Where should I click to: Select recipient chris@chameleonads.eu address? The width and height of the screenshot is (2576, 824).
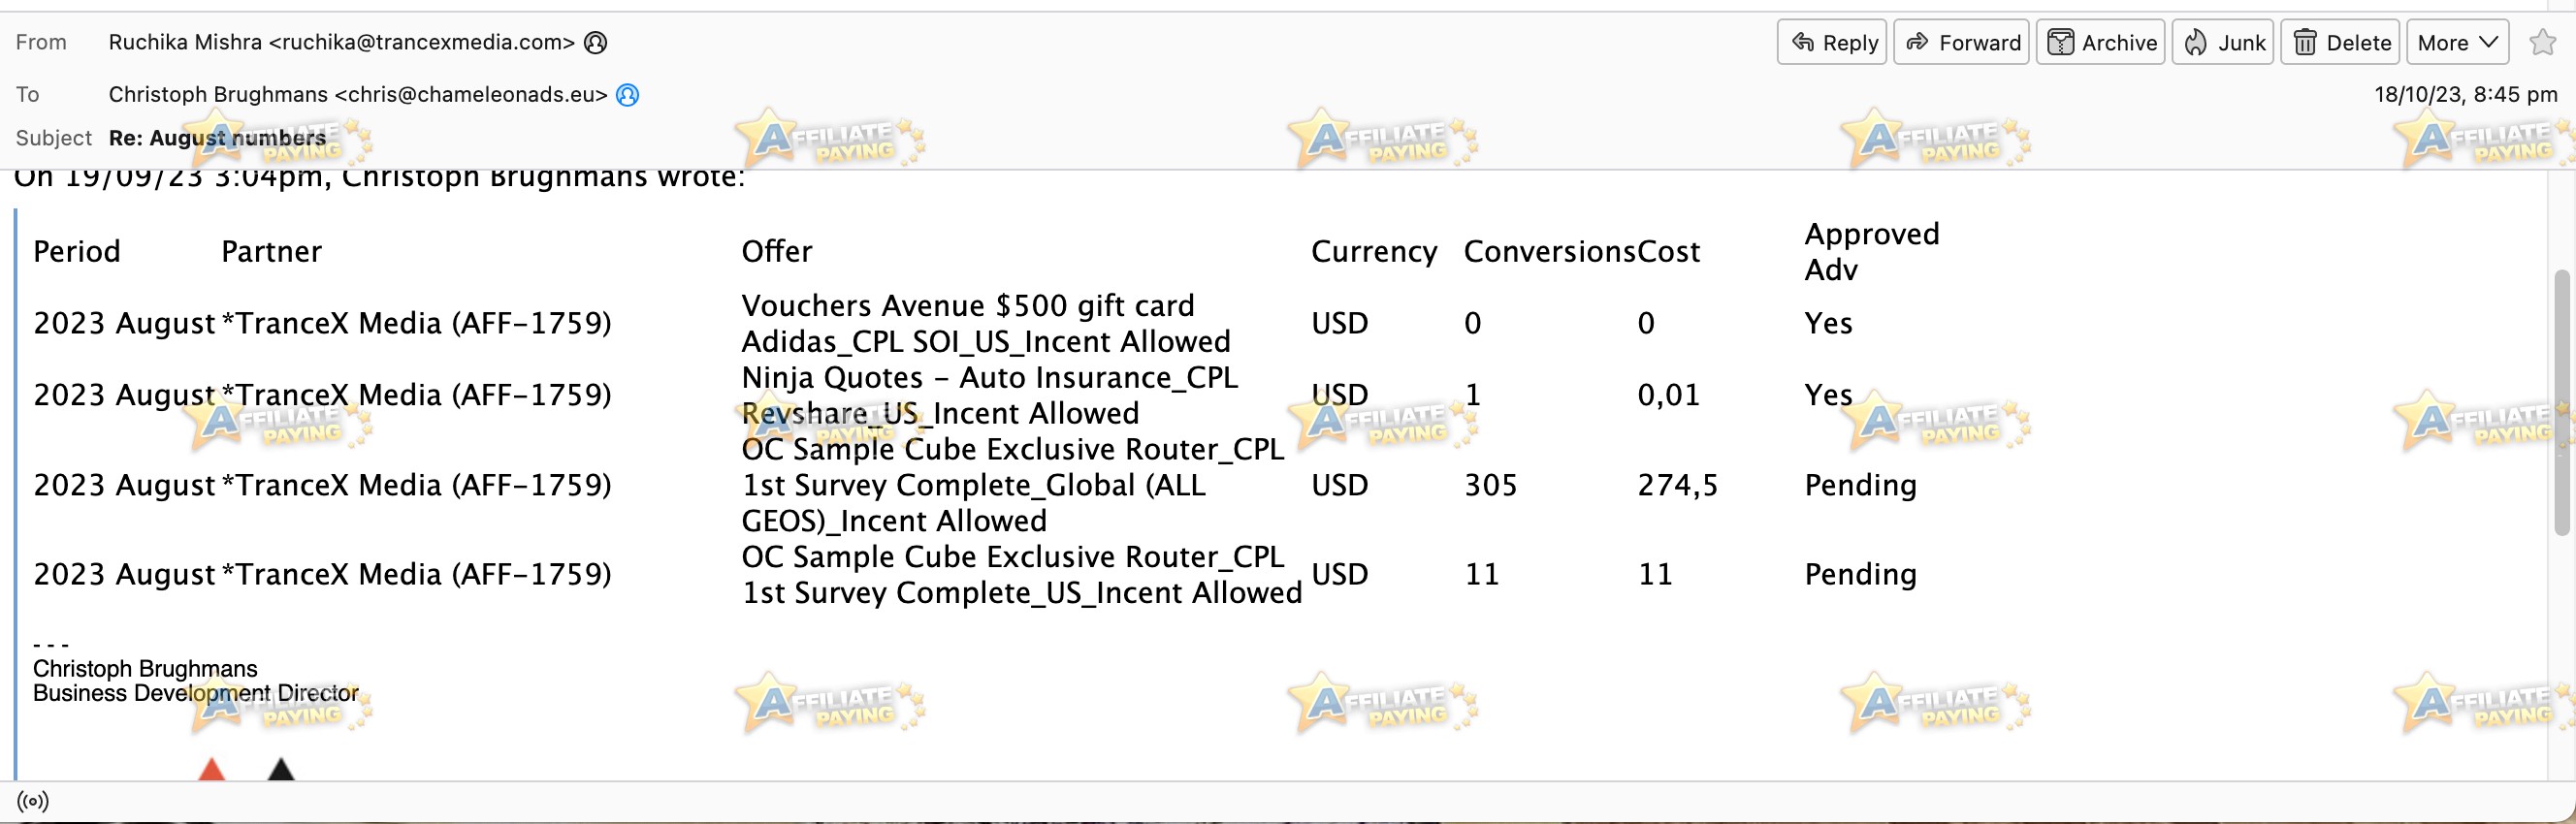coord(471,94)
